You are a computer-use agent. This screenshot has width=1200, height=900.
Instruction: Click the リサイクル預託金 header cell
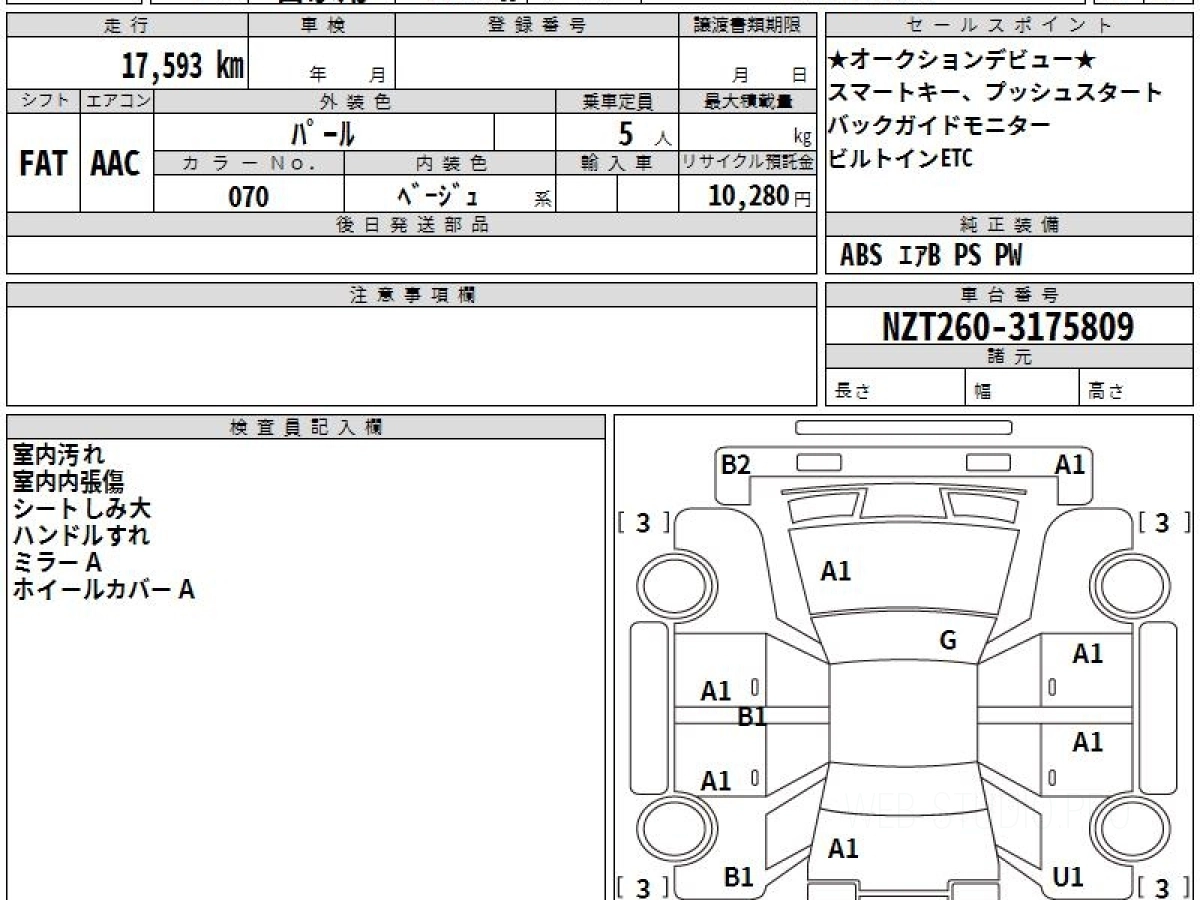748,163
